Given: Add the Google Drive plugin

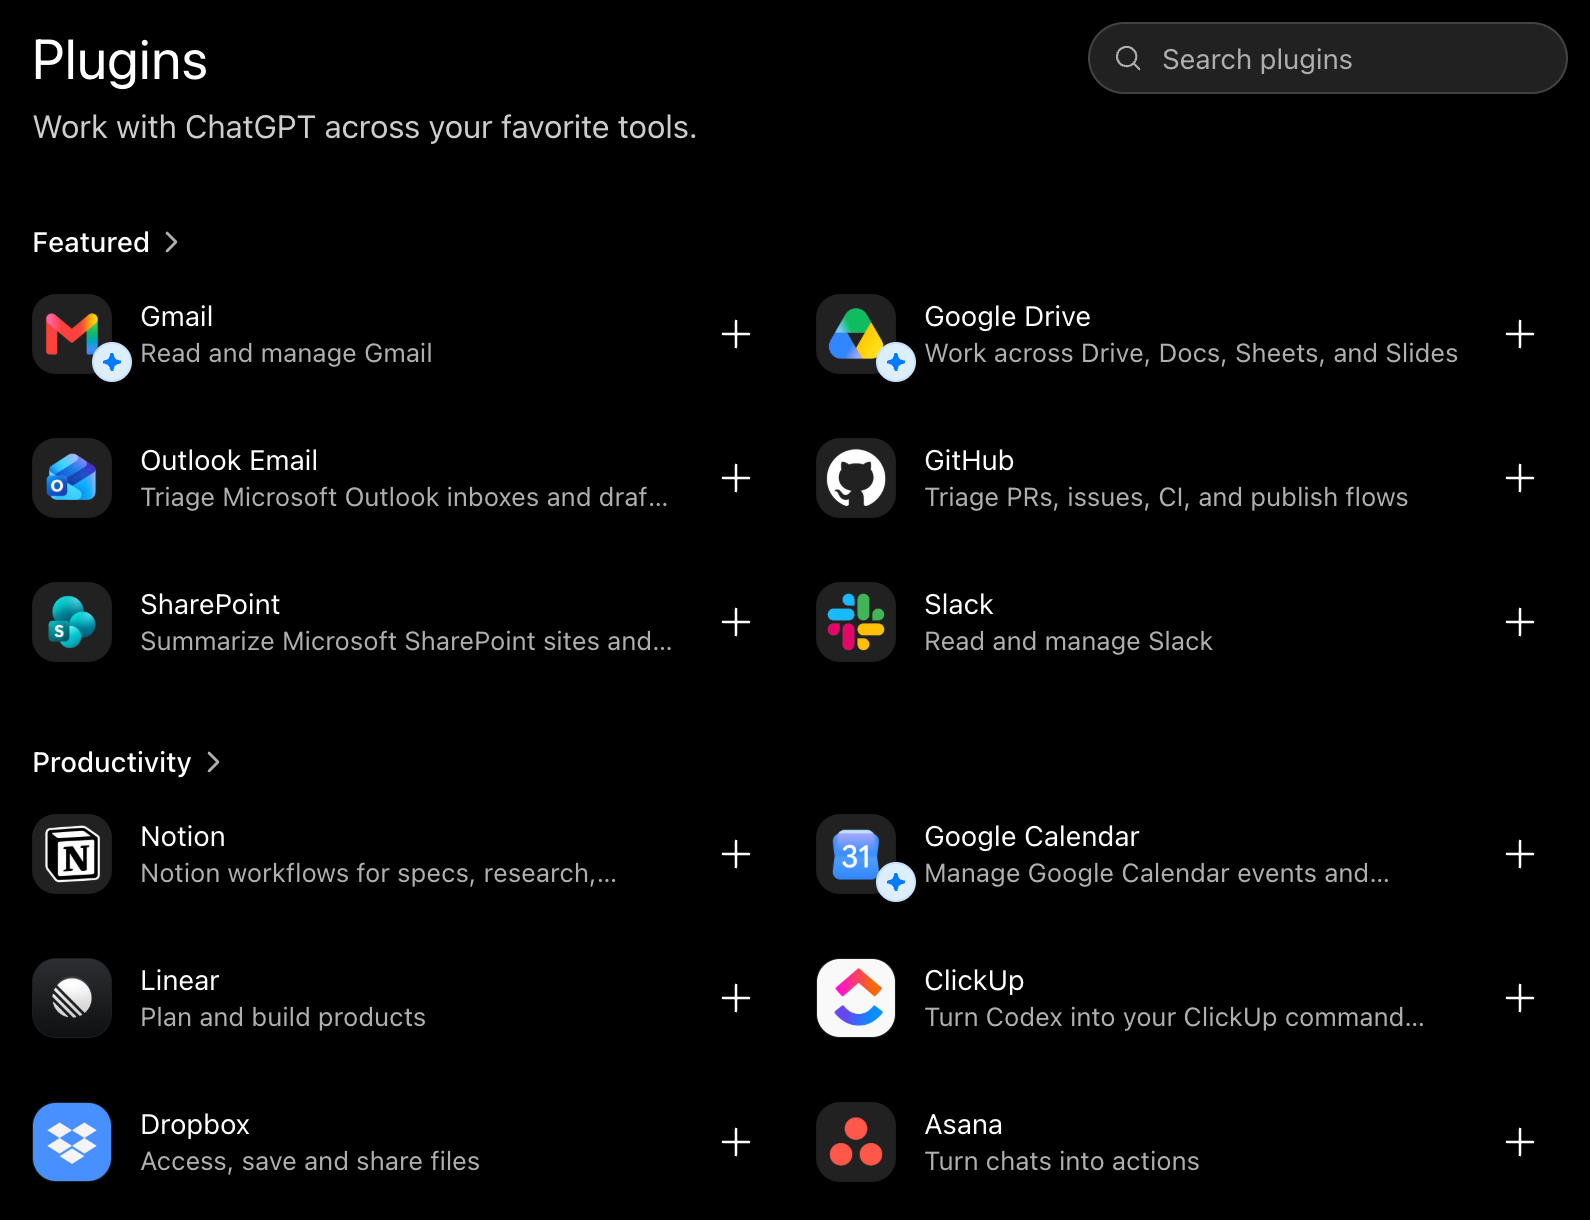Looking at the screenshot, I should tap(1520, 334).
